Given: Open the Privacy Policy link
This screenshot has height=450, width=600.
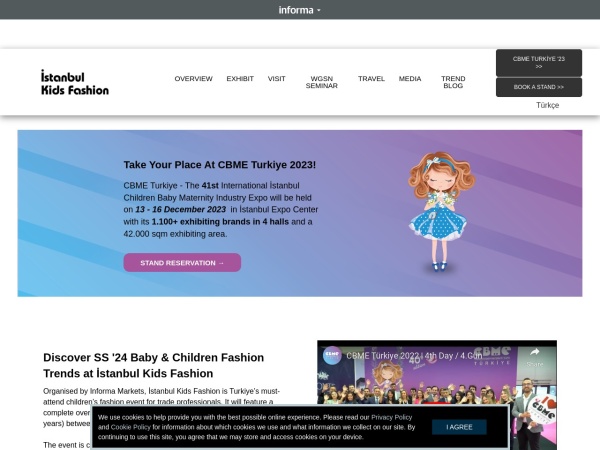Looking at the screenshot, I should (x=391, y=417).
